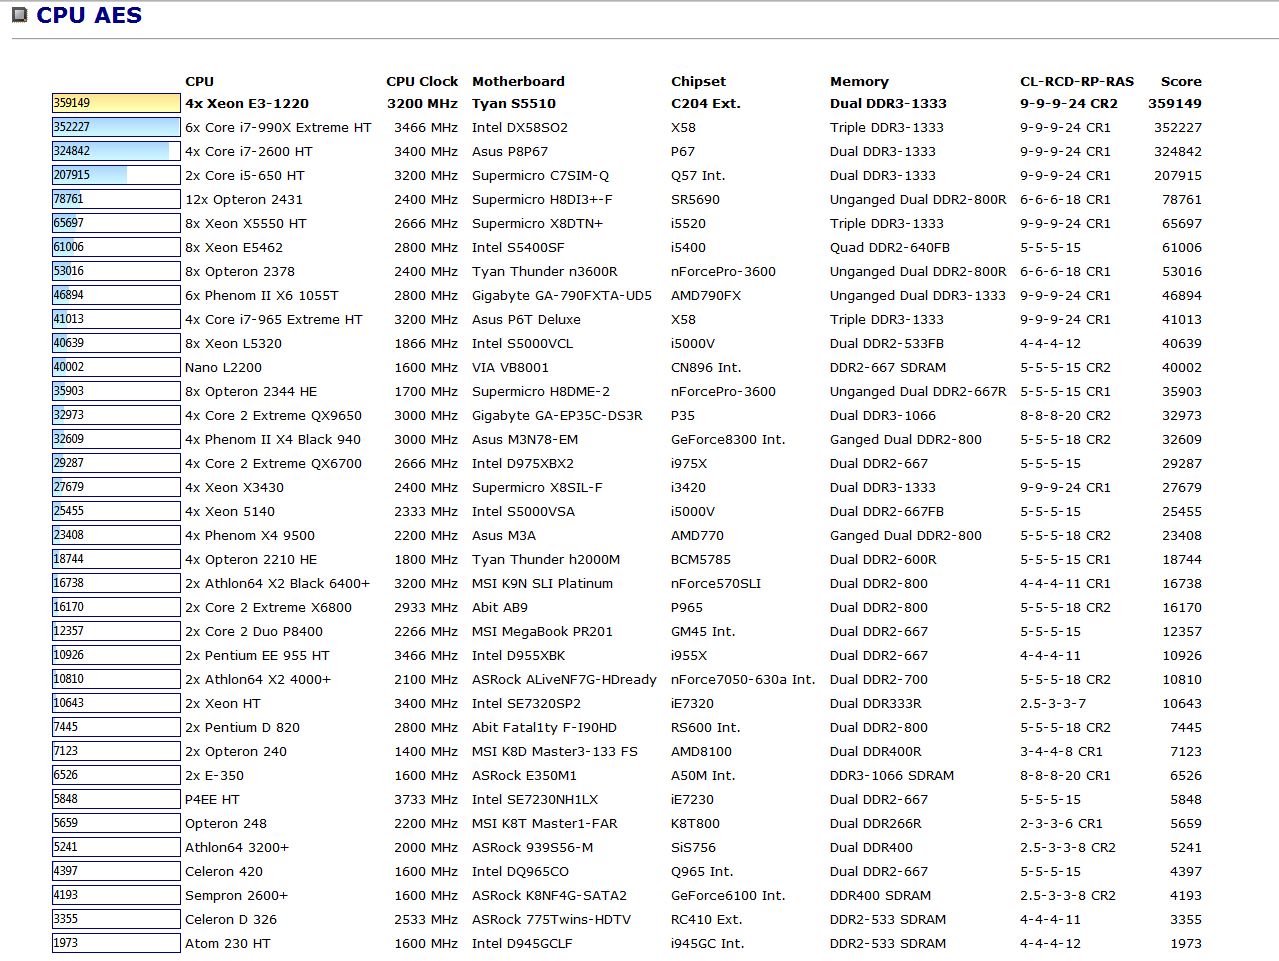Click the CPU AES heading
Image resolution: width=1279 pixels, height=961 pixels.
pos(89,15)
